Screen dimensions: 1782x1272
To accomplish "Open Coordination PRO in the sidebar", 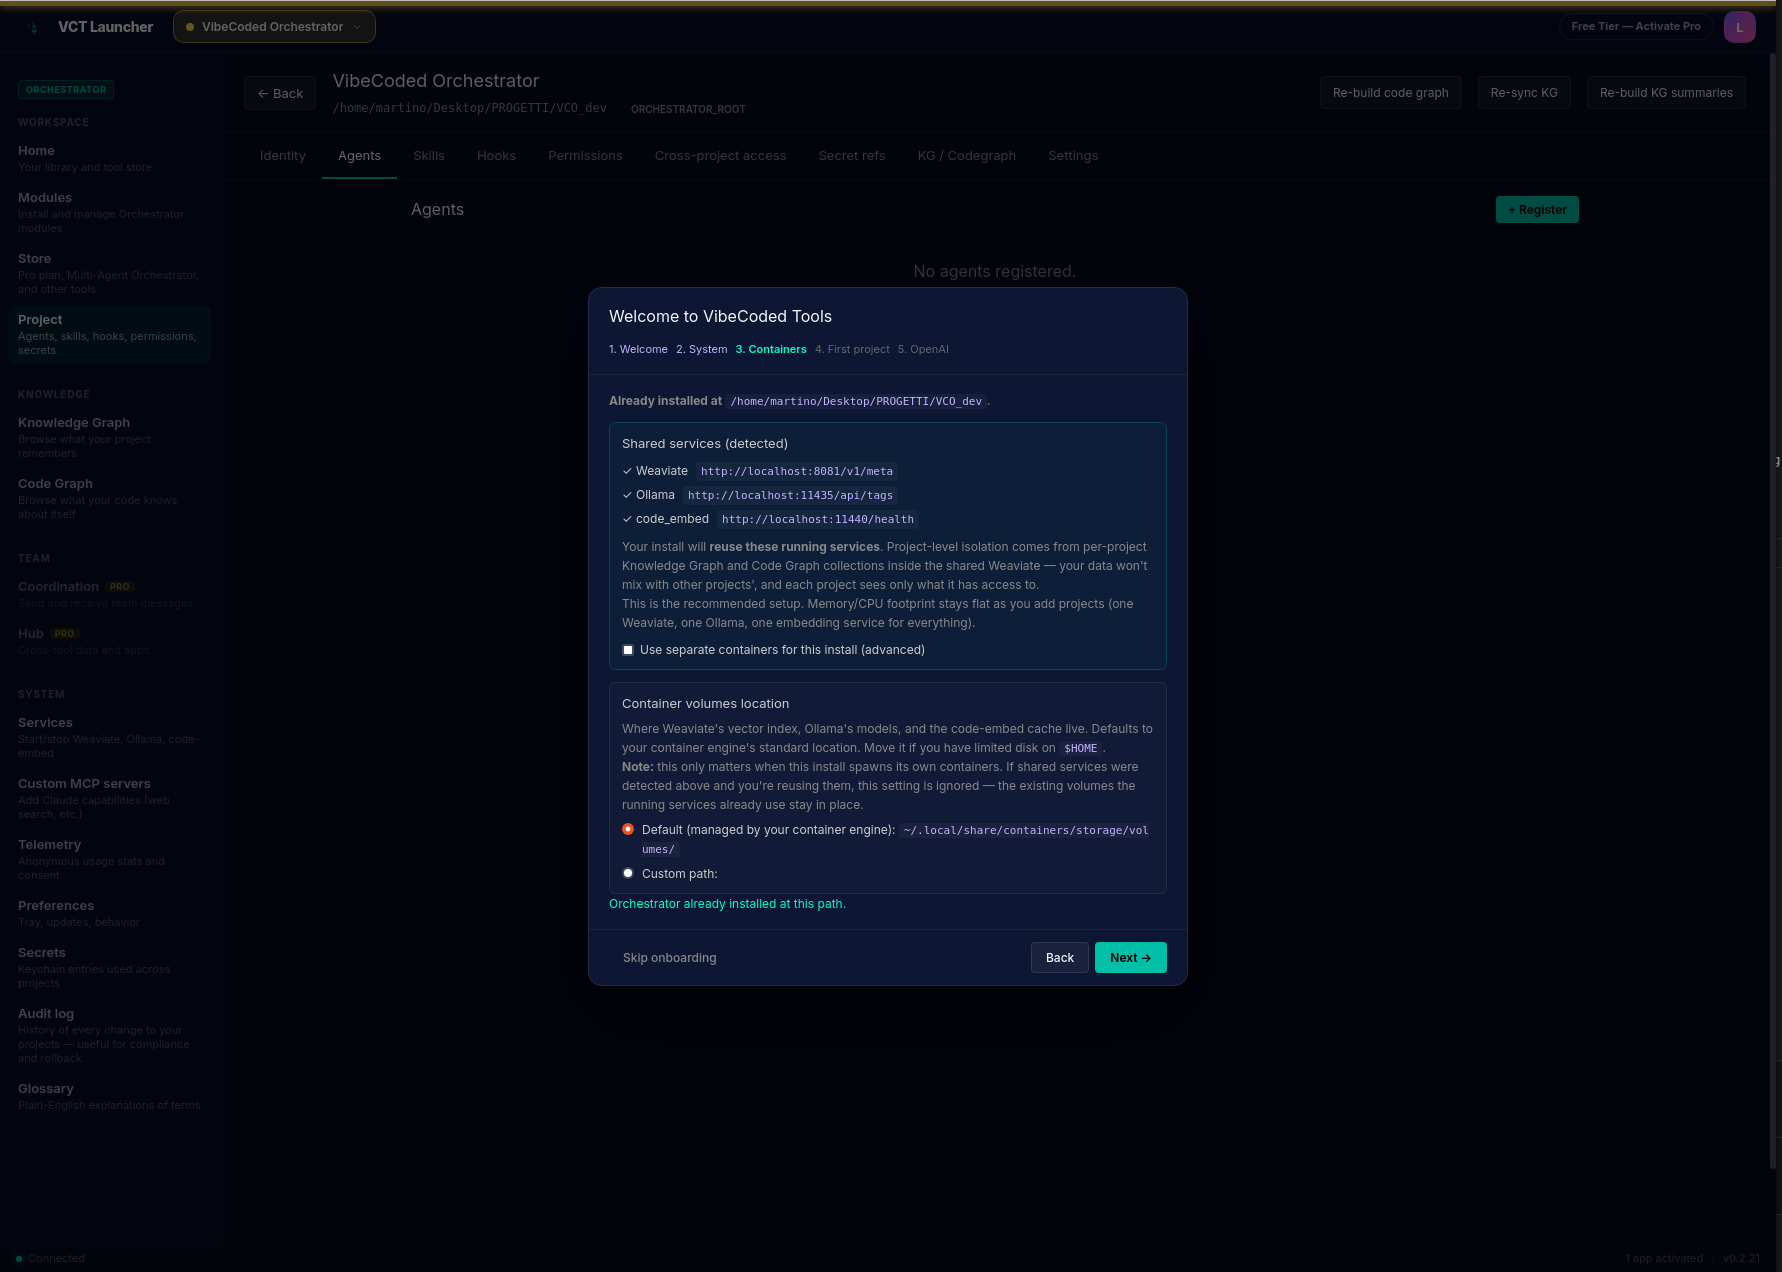I will point(109,594).
